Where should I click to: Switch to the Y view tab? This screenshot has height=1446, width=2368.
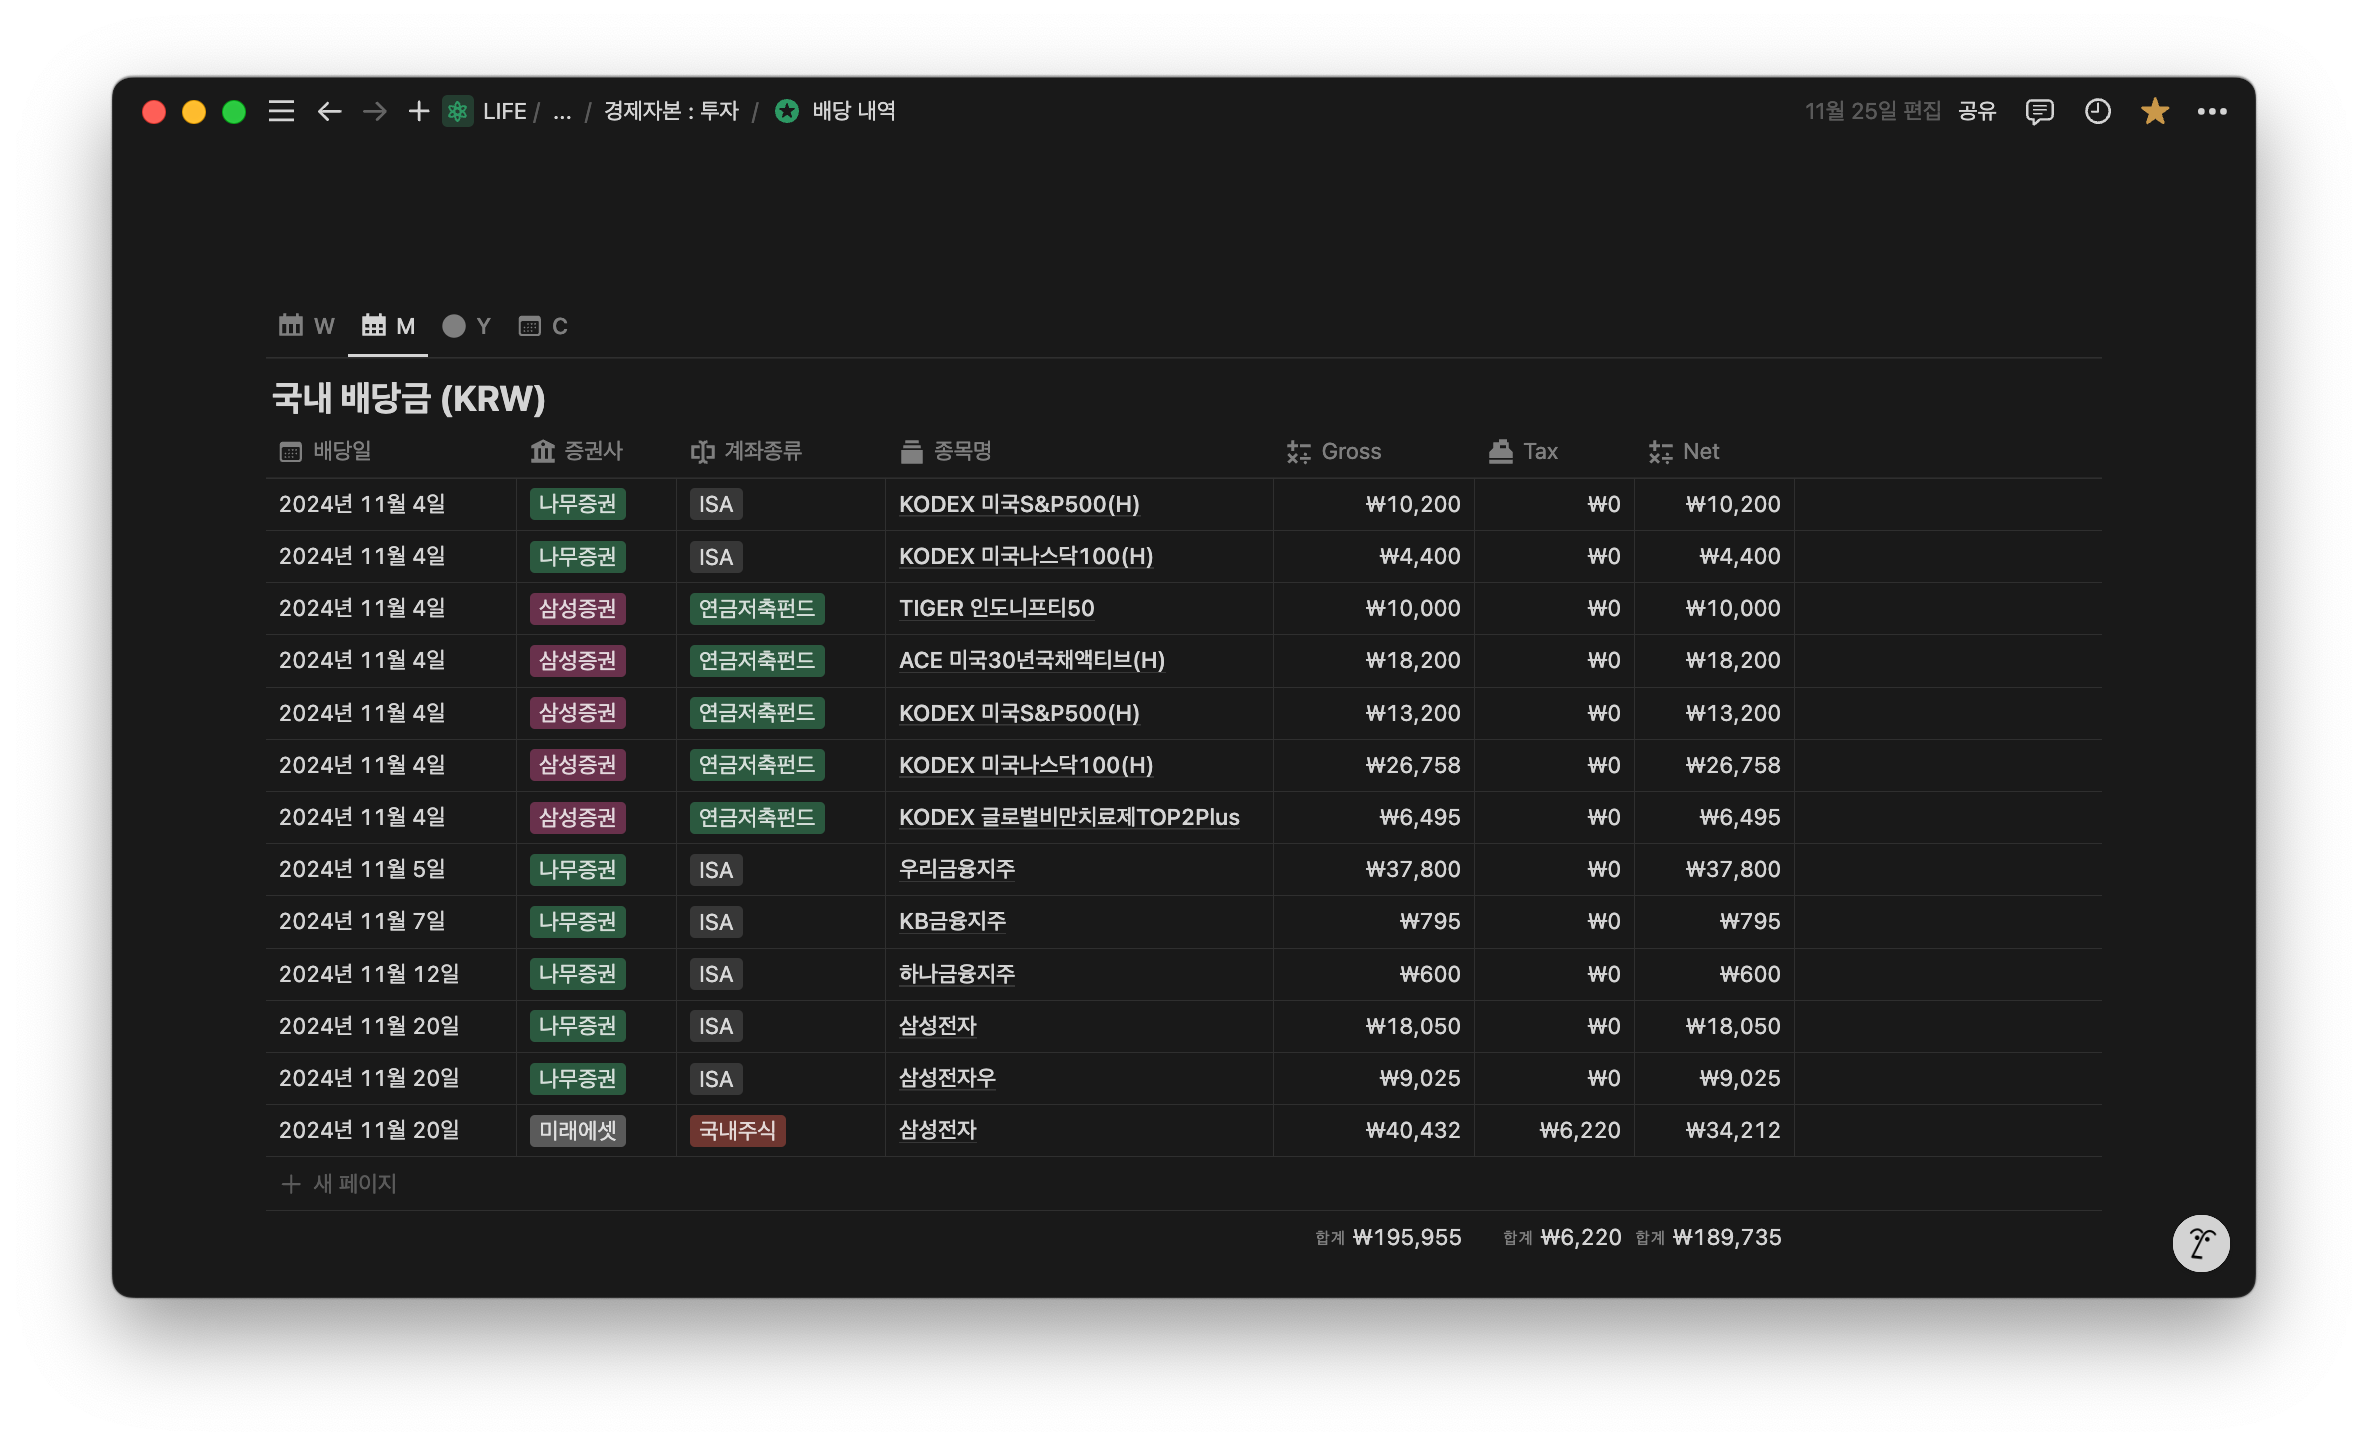(x=467, y=326)
